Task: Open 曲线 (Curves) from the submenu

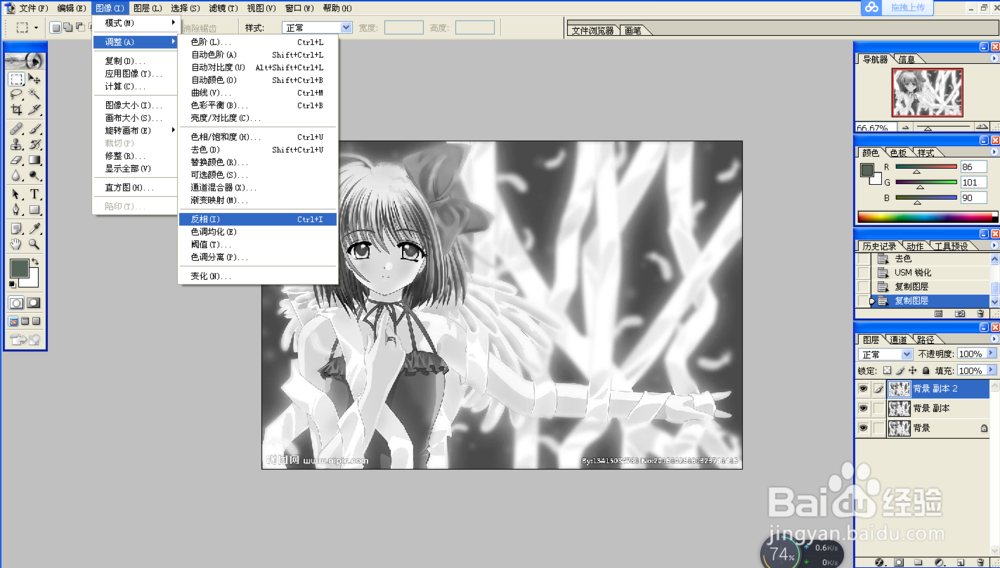Action: tap(258, 93)
